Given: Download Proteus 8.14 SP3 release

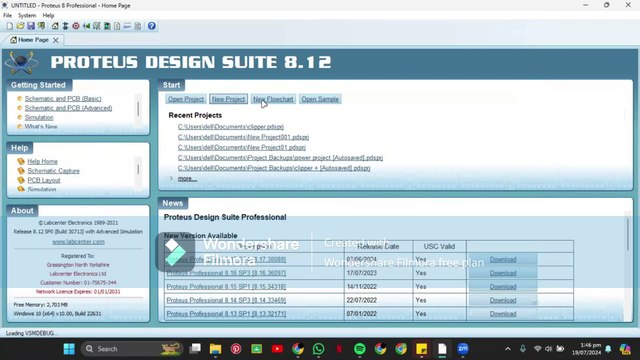Looking at the screenshot, I should tap(503, 300).
